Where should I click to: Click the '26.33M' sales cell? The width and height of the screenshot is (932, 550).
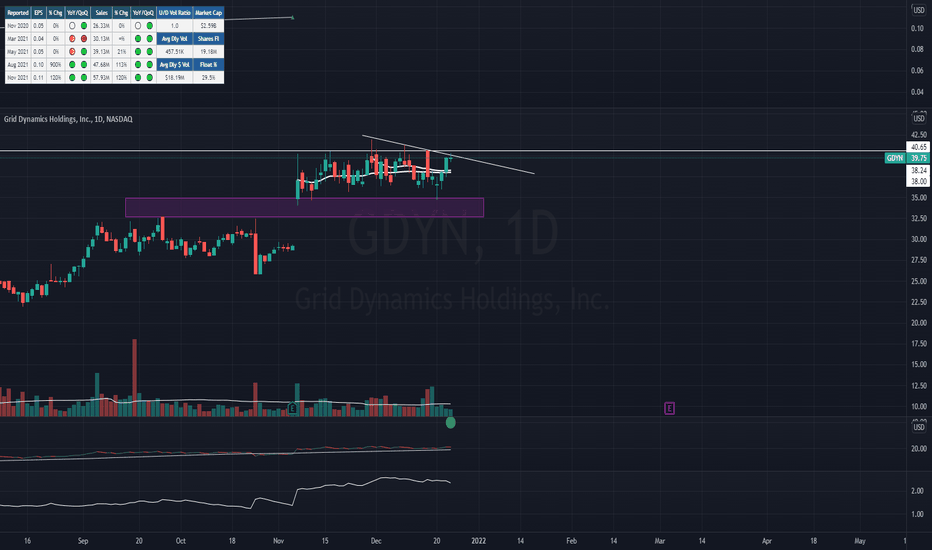click(x=102, y=26)
